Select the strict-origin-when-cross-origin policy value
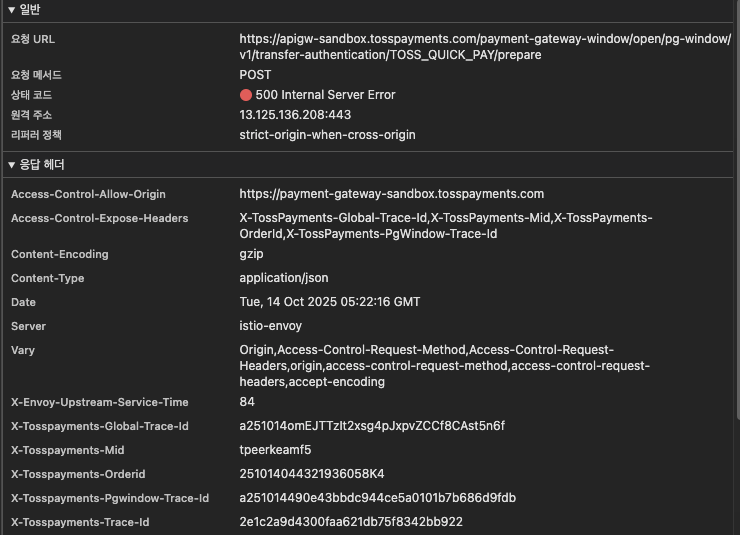Viewport: 740px width, 535px height. pyautogui.click(x=327, y=135)
